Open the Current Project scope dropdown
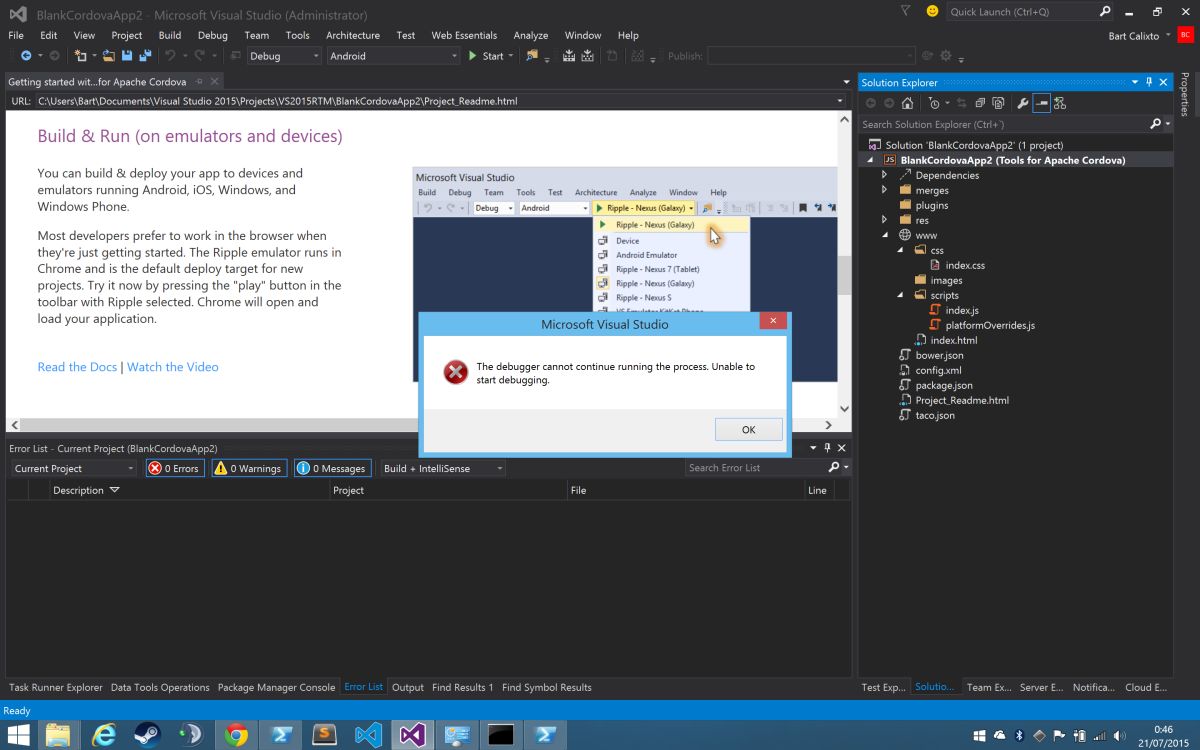Viewport: 1200px width, 750px height. [x=74, y=468]
